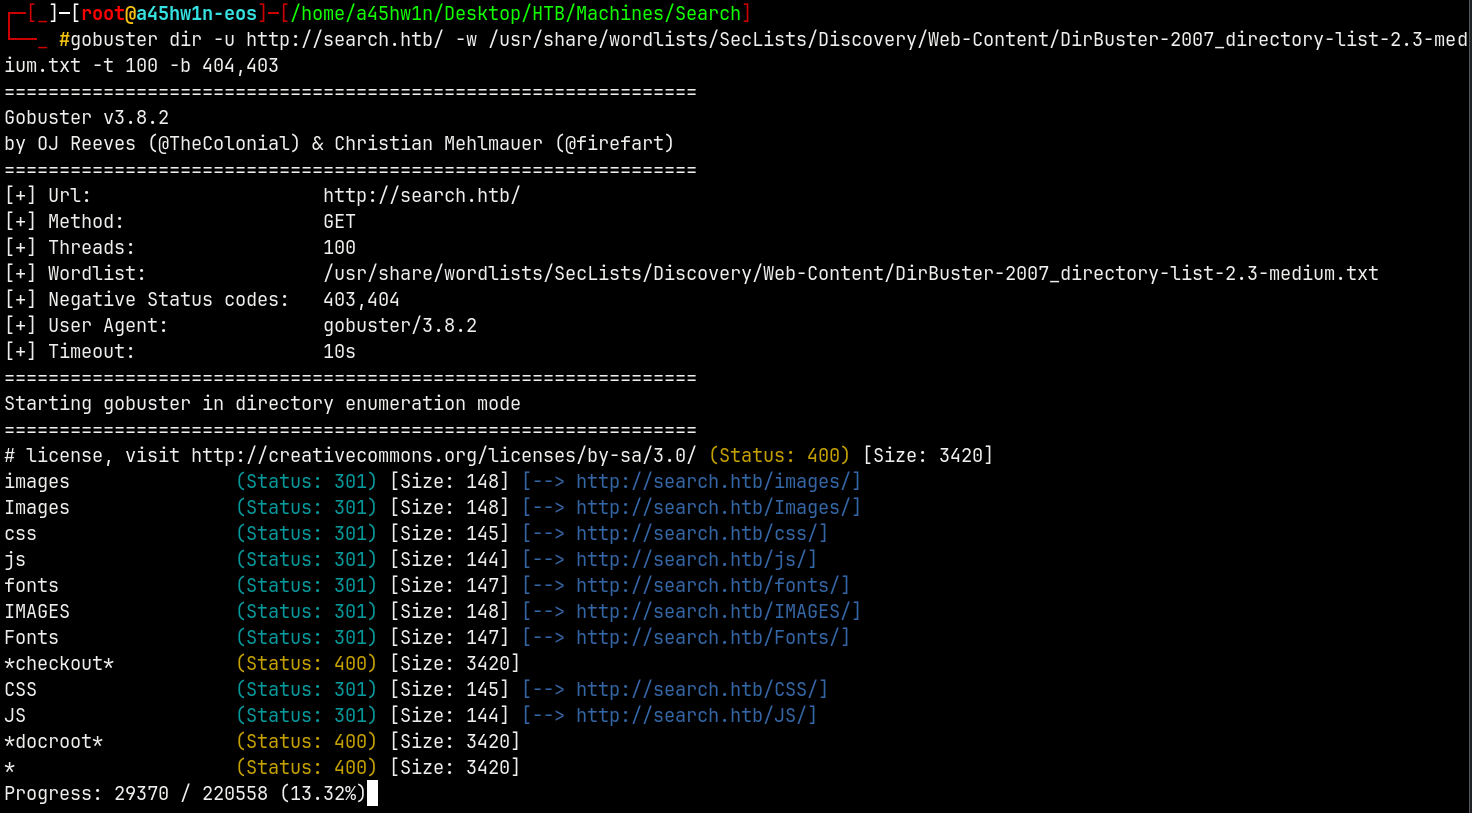
Task: Click the http://search.htb/IMAGES/ uppercase redirect link
Action: click(x=717, y=612)
